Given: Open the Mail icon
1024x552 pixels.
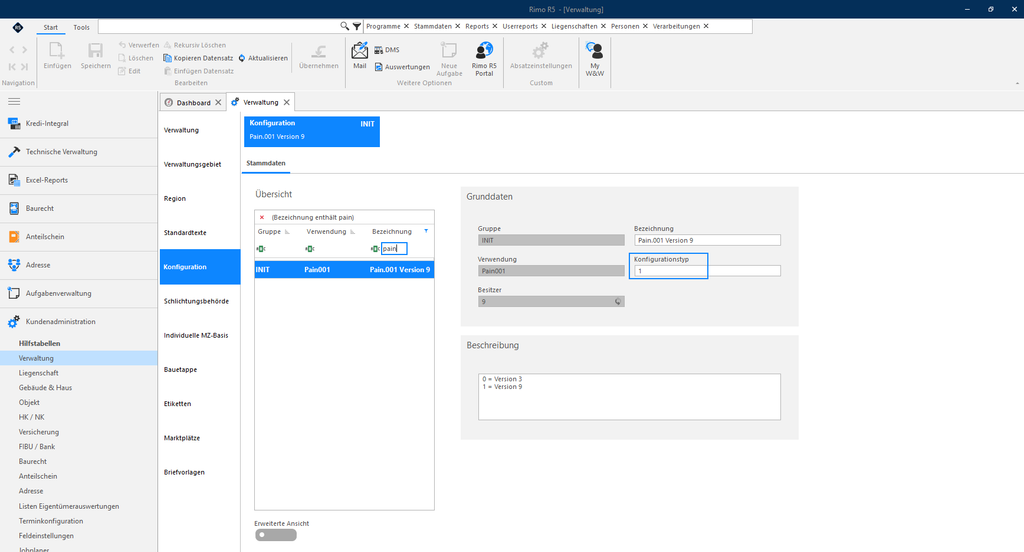Looking at the screenshot, I should (x=360, y=50).
